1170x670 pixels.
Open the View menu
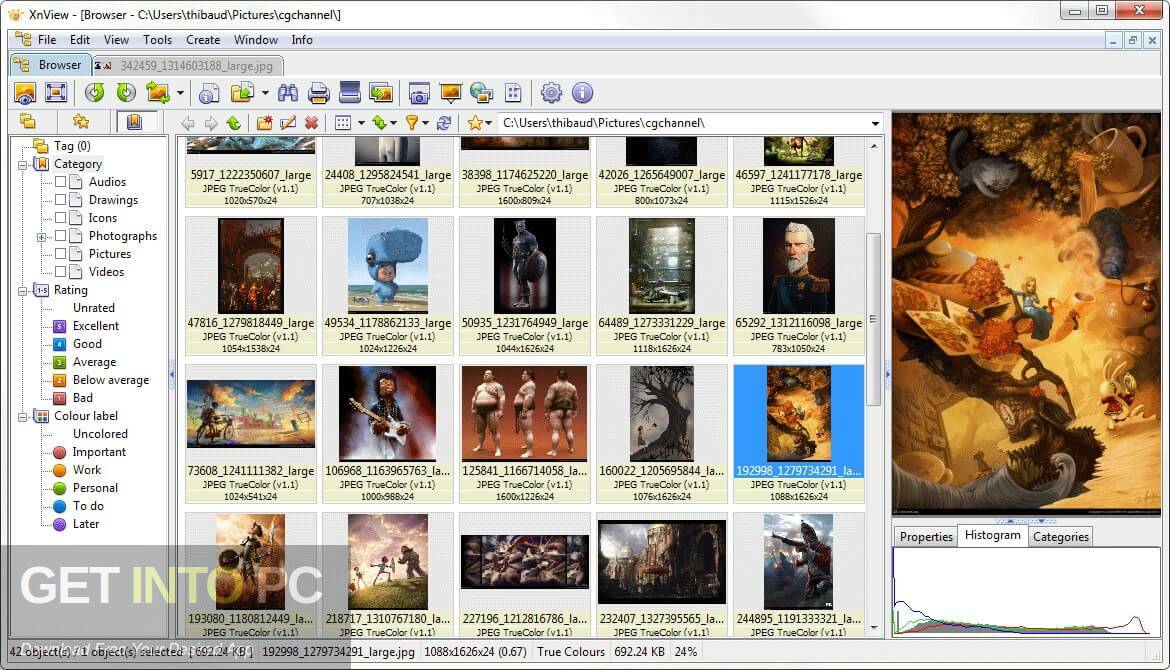point(116,40)
